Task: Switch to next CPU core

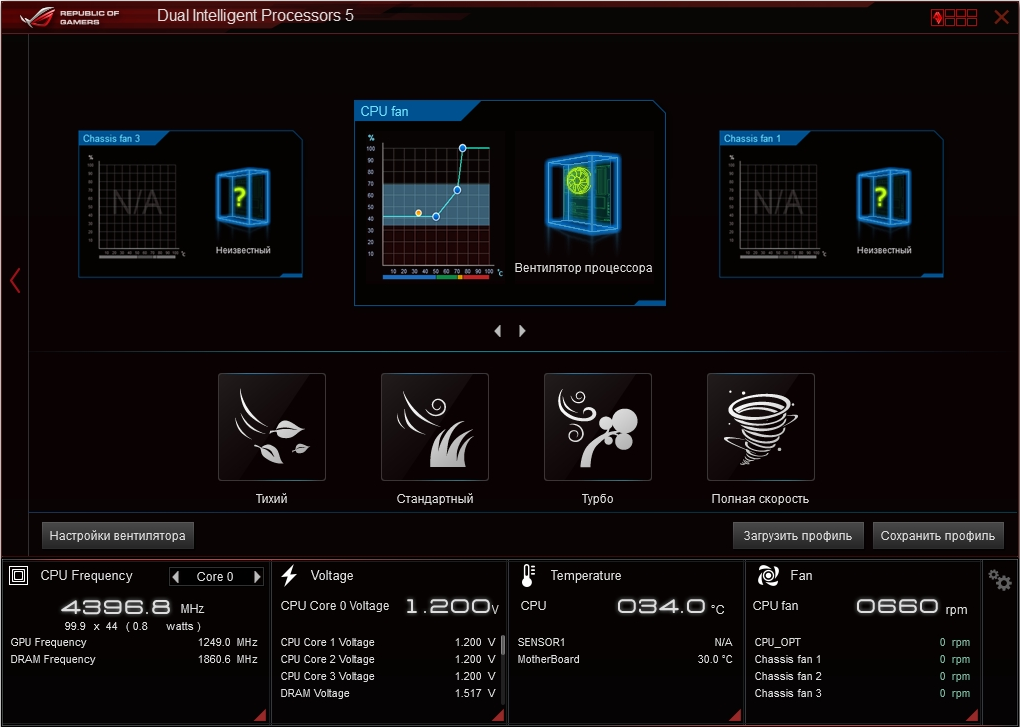Action: [x=257, y=577]
